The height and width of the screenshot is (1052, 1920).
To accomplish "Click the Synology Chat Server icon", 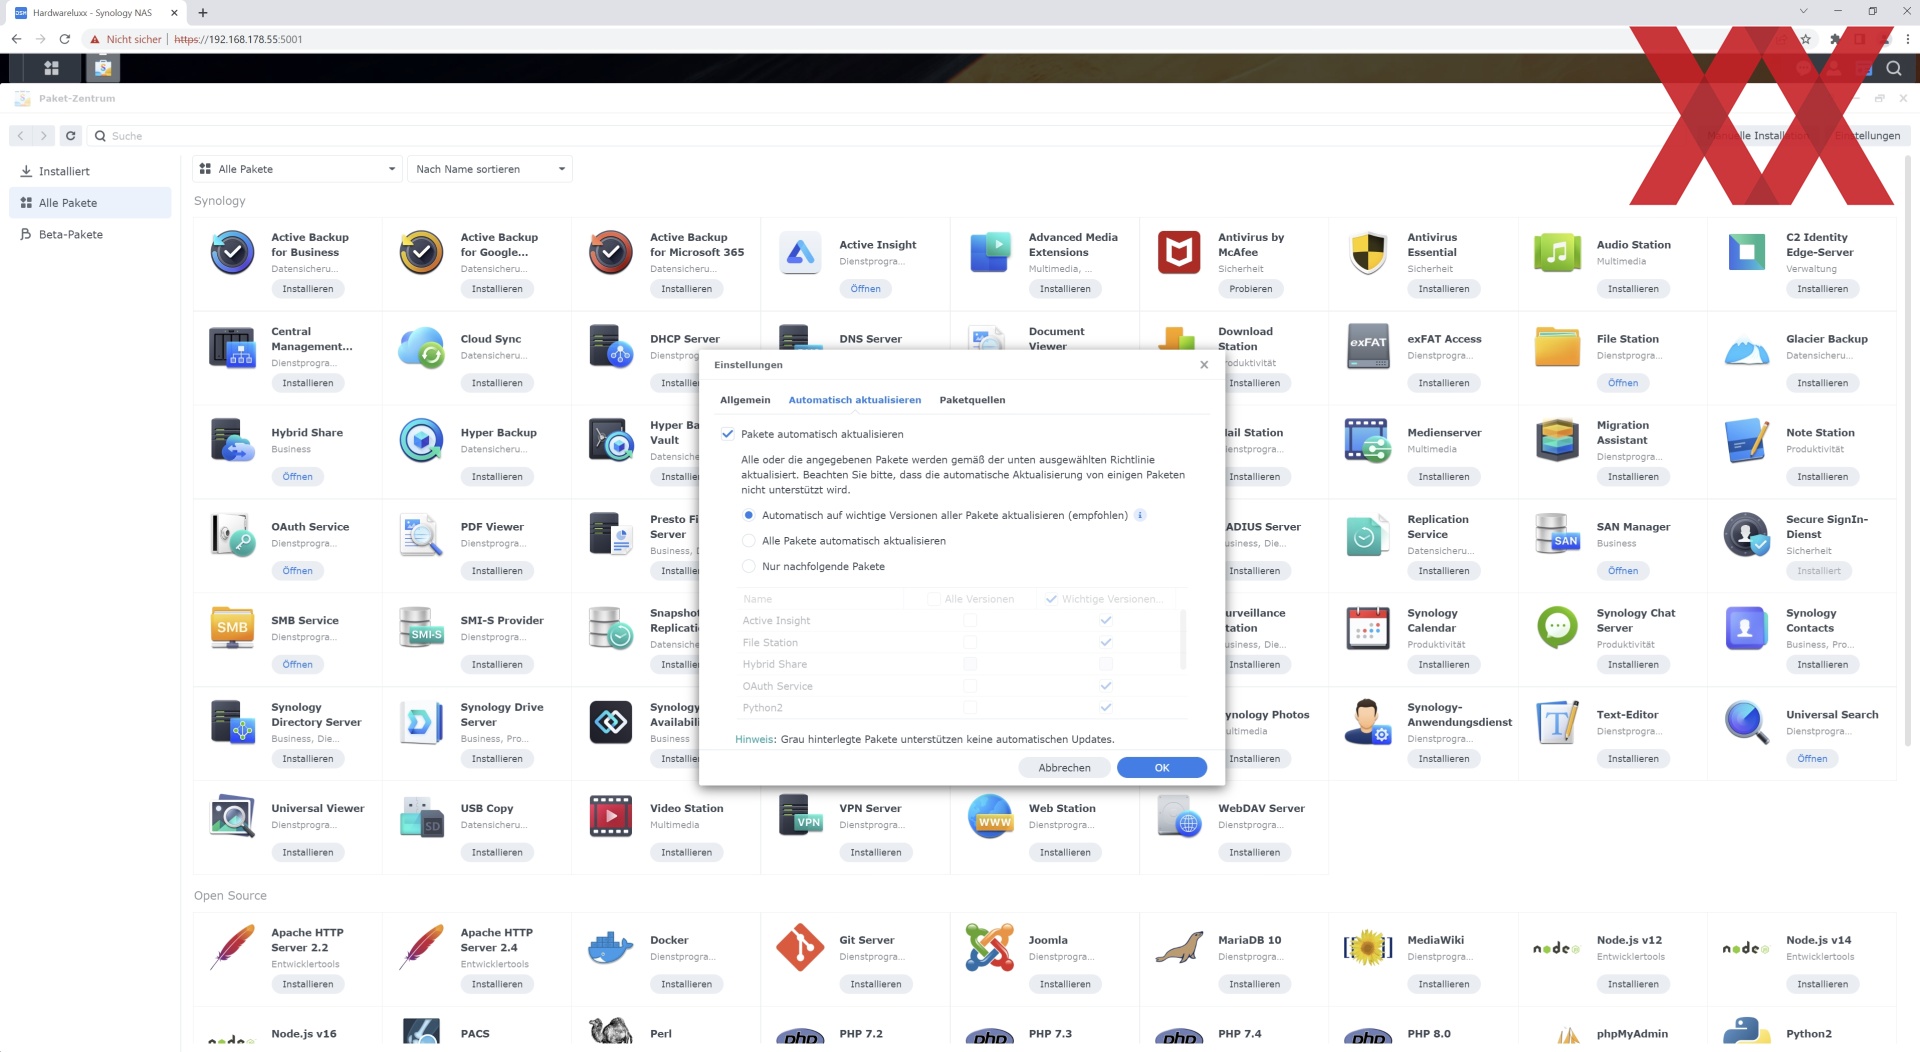I will [x=1557, y=628].
